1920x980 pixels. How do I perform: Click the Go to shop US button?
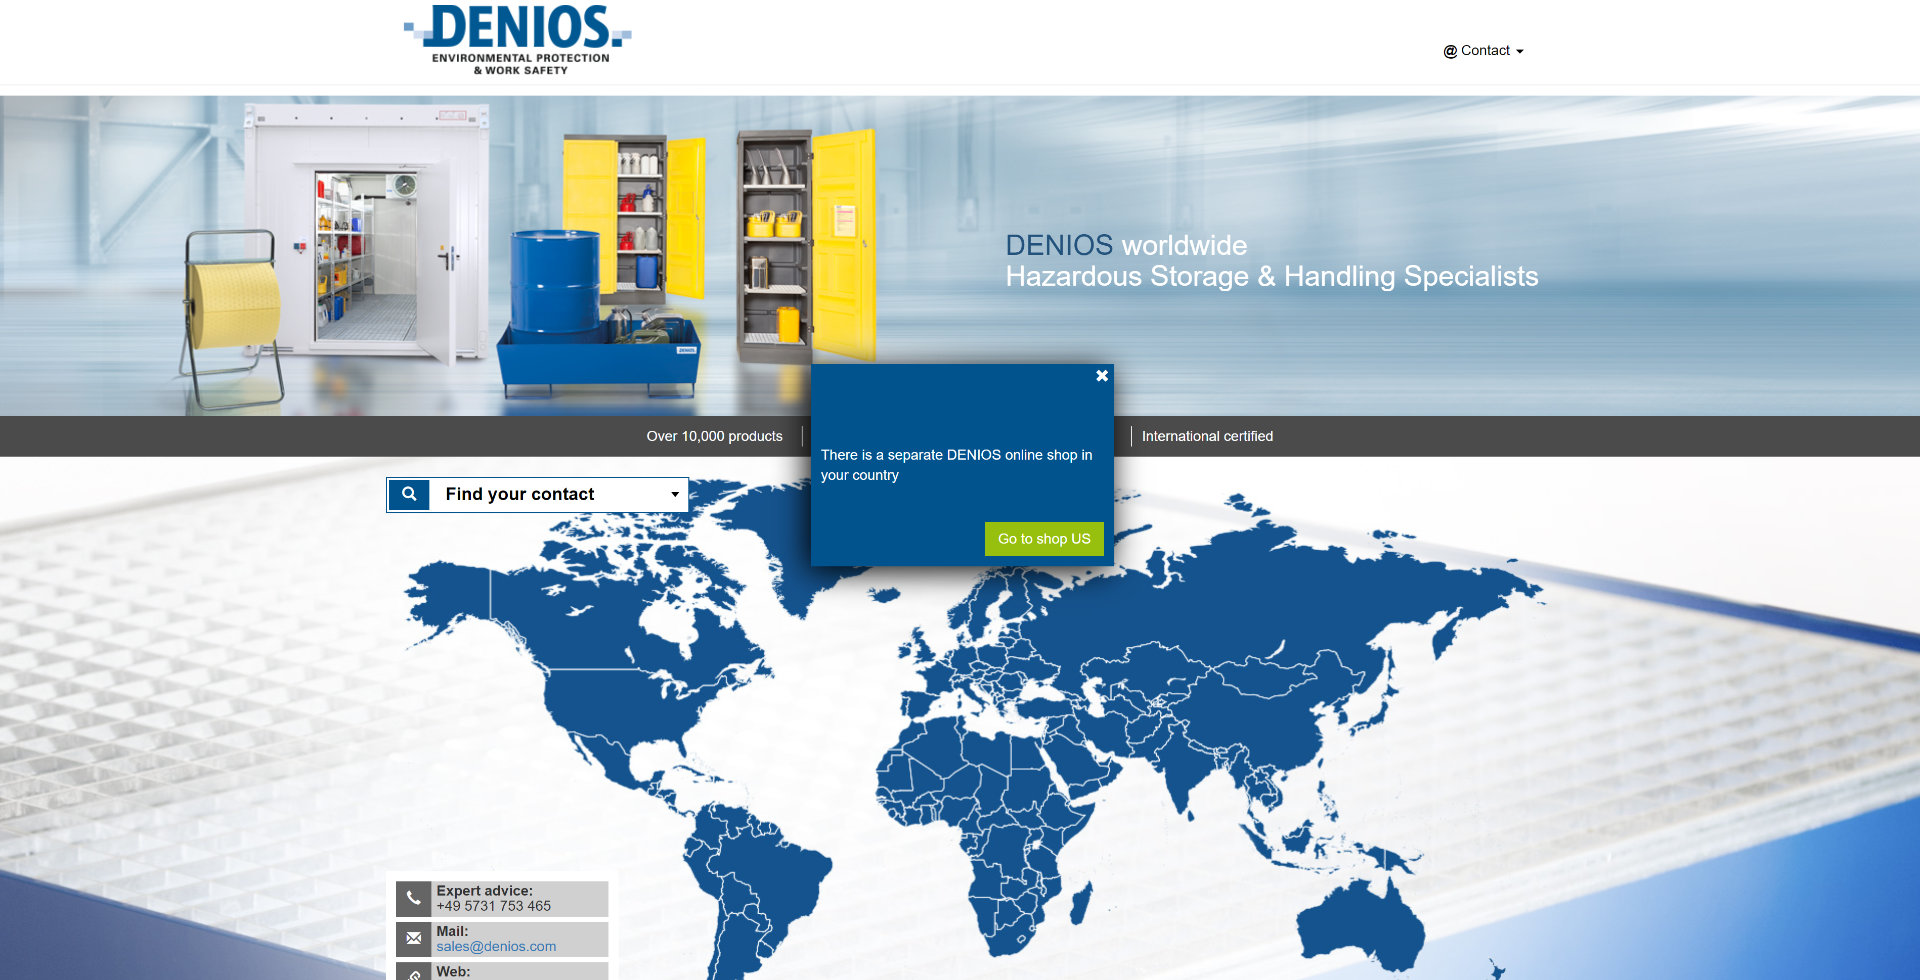(x=1043, y=539)
